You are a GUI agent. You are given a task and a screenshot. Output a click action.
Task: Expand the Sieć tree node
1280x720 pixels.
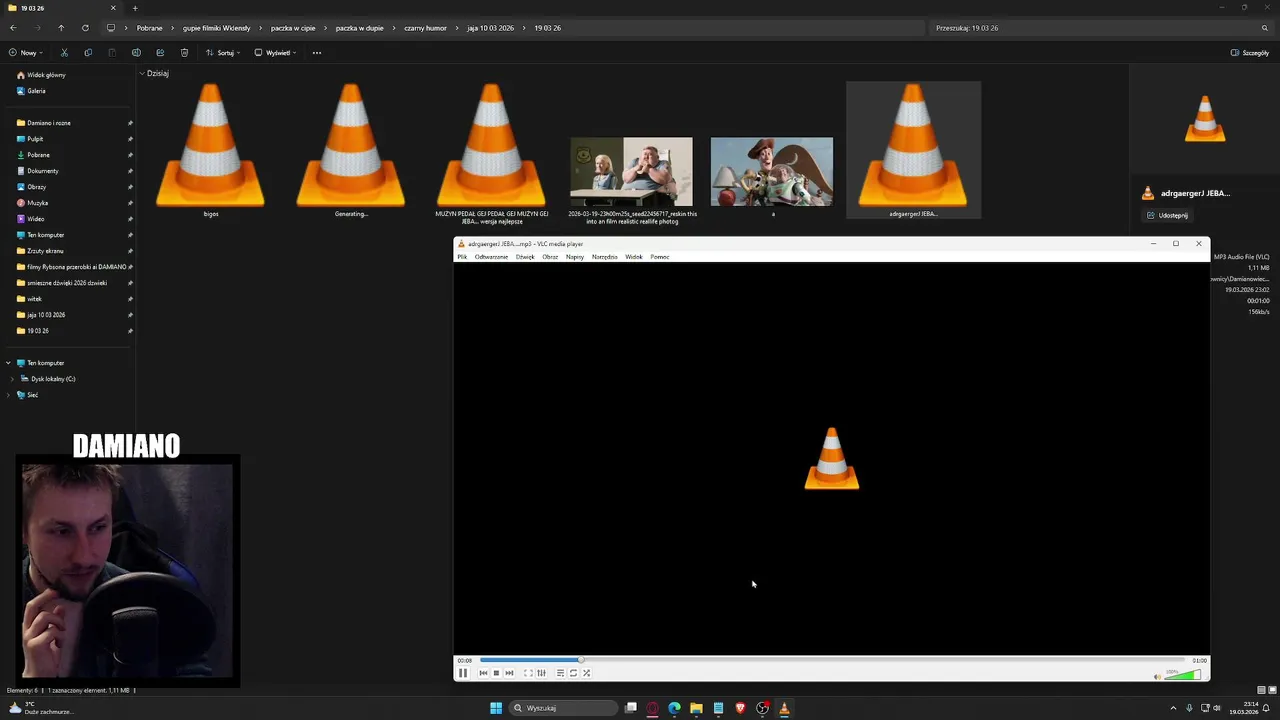click(8, 395)
